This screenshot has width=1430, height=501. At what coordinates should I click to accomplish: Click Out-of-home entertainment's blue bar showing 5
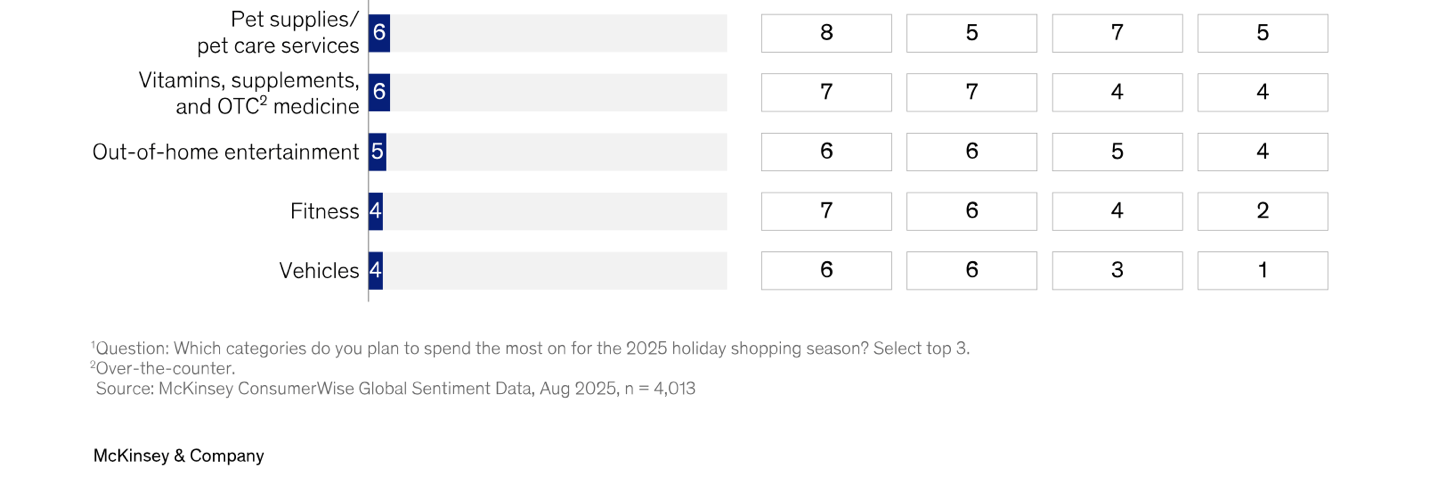[377, 152]
